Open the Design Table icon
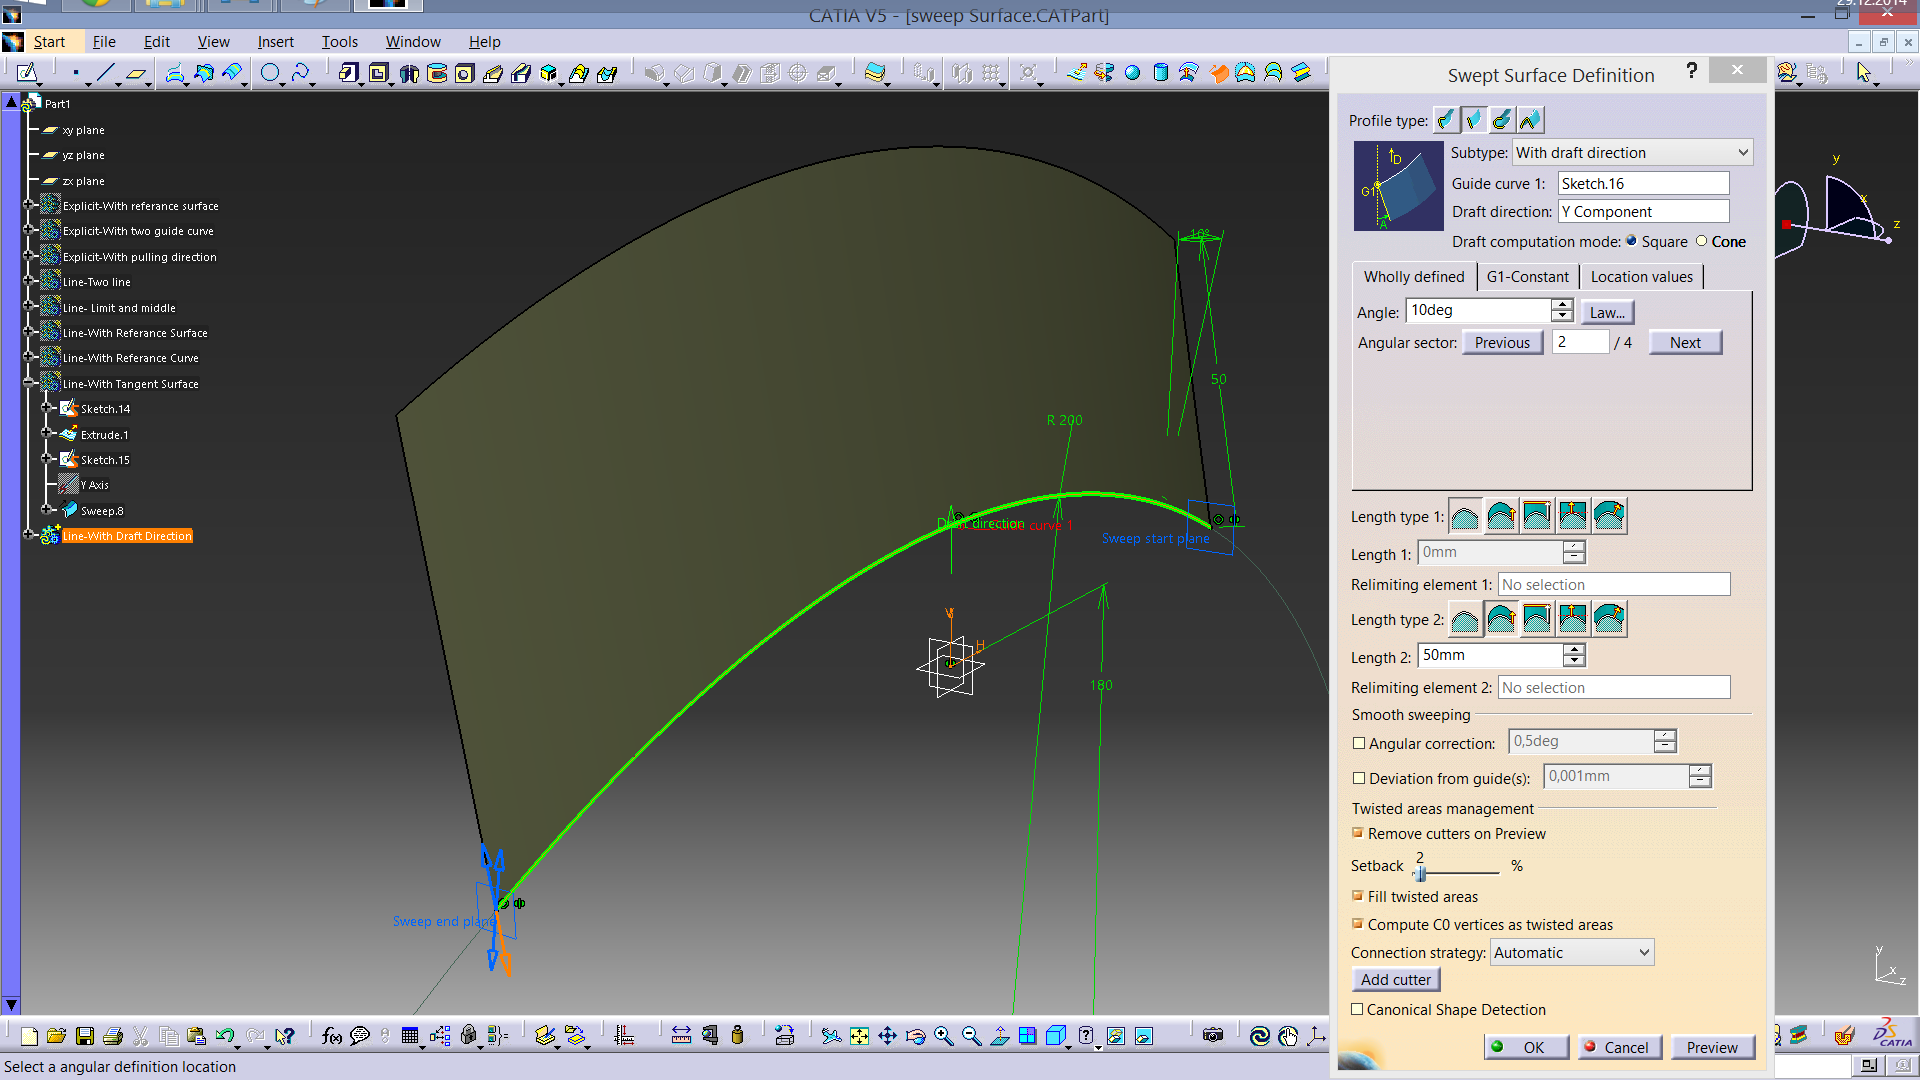This screenshot has width=1920, height=1080. [x=410, y=1036]
